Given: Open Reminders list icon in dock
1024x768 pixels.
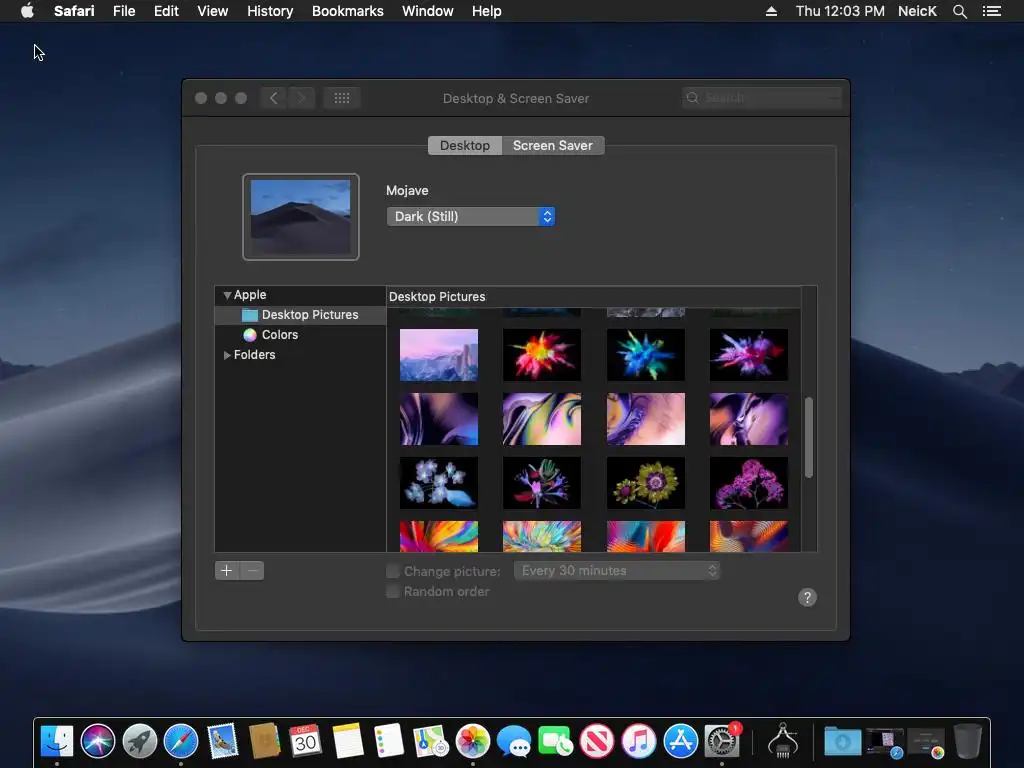Looking at the screenshot, I should click(389, 741).
